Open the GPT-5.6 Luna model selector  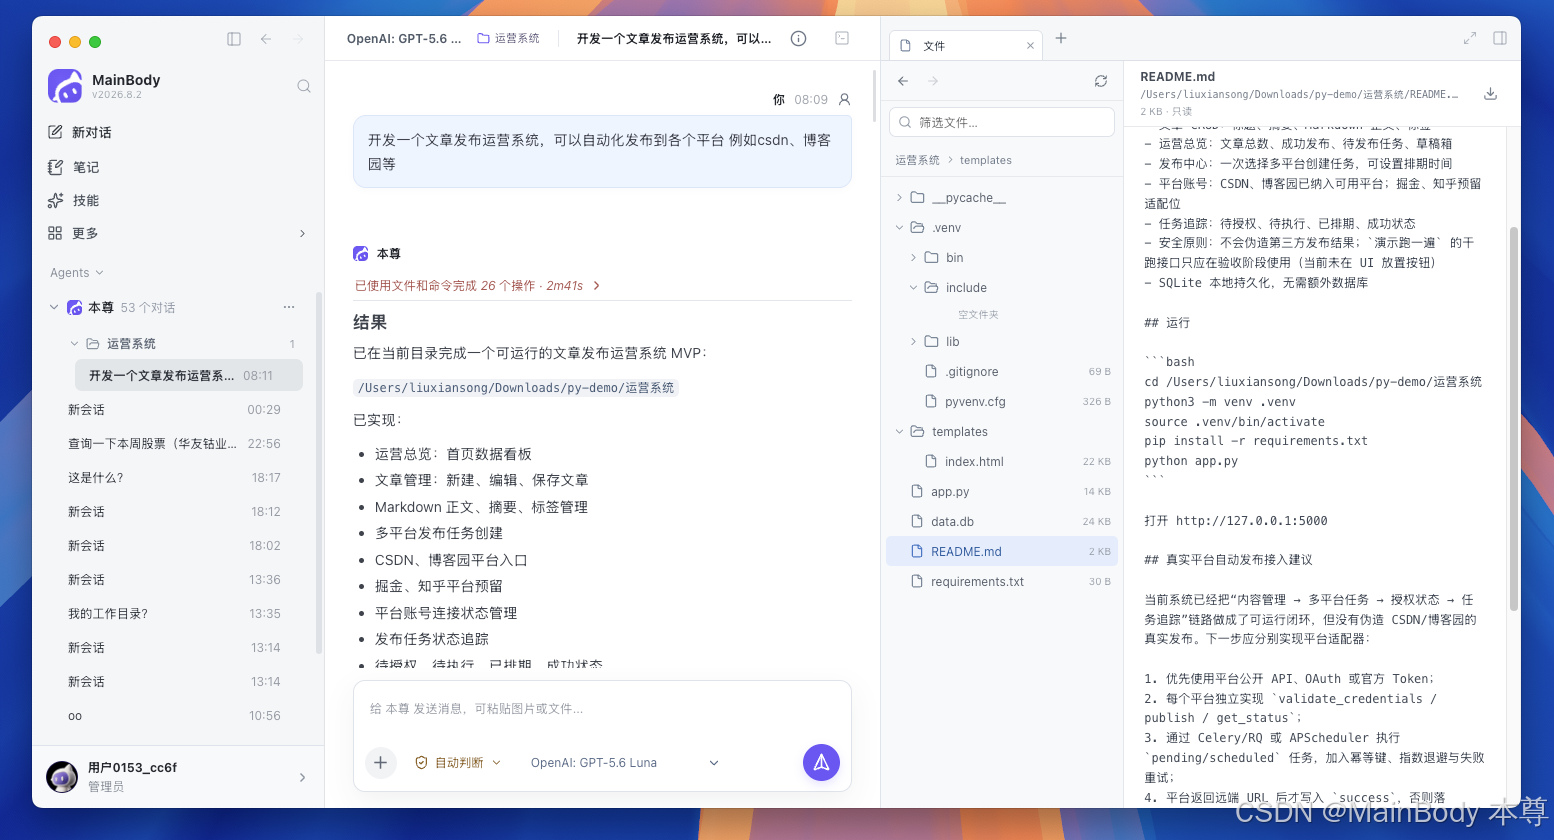click(624, 763)
